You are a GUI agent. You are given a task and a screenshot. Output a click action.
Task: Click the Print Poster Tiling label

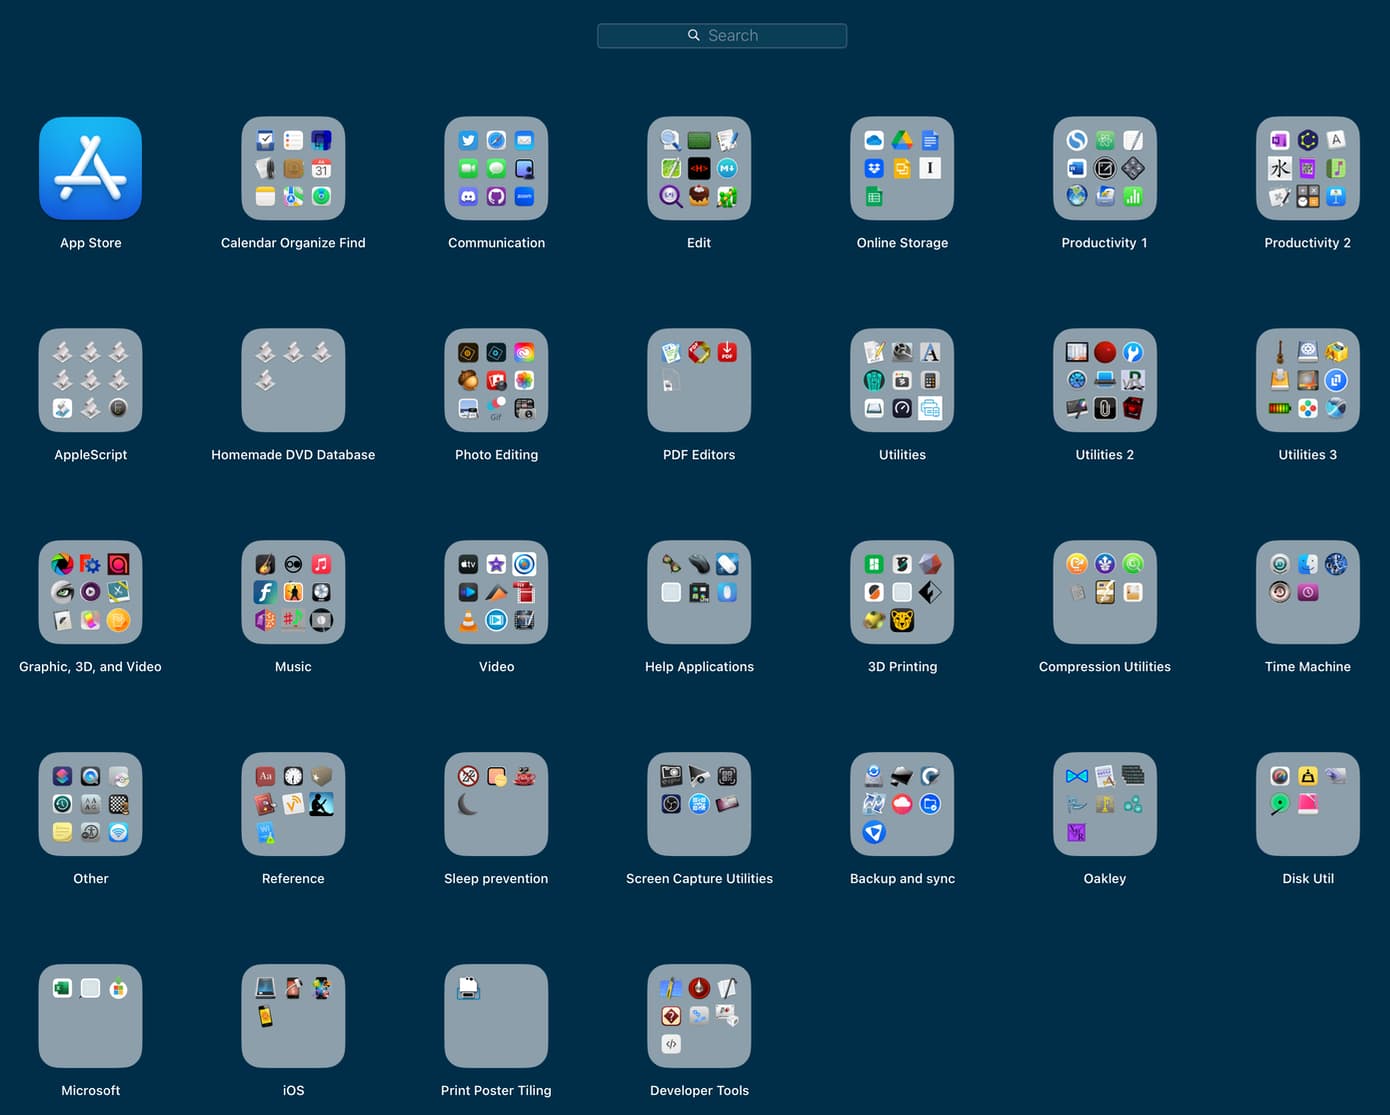496,1091
